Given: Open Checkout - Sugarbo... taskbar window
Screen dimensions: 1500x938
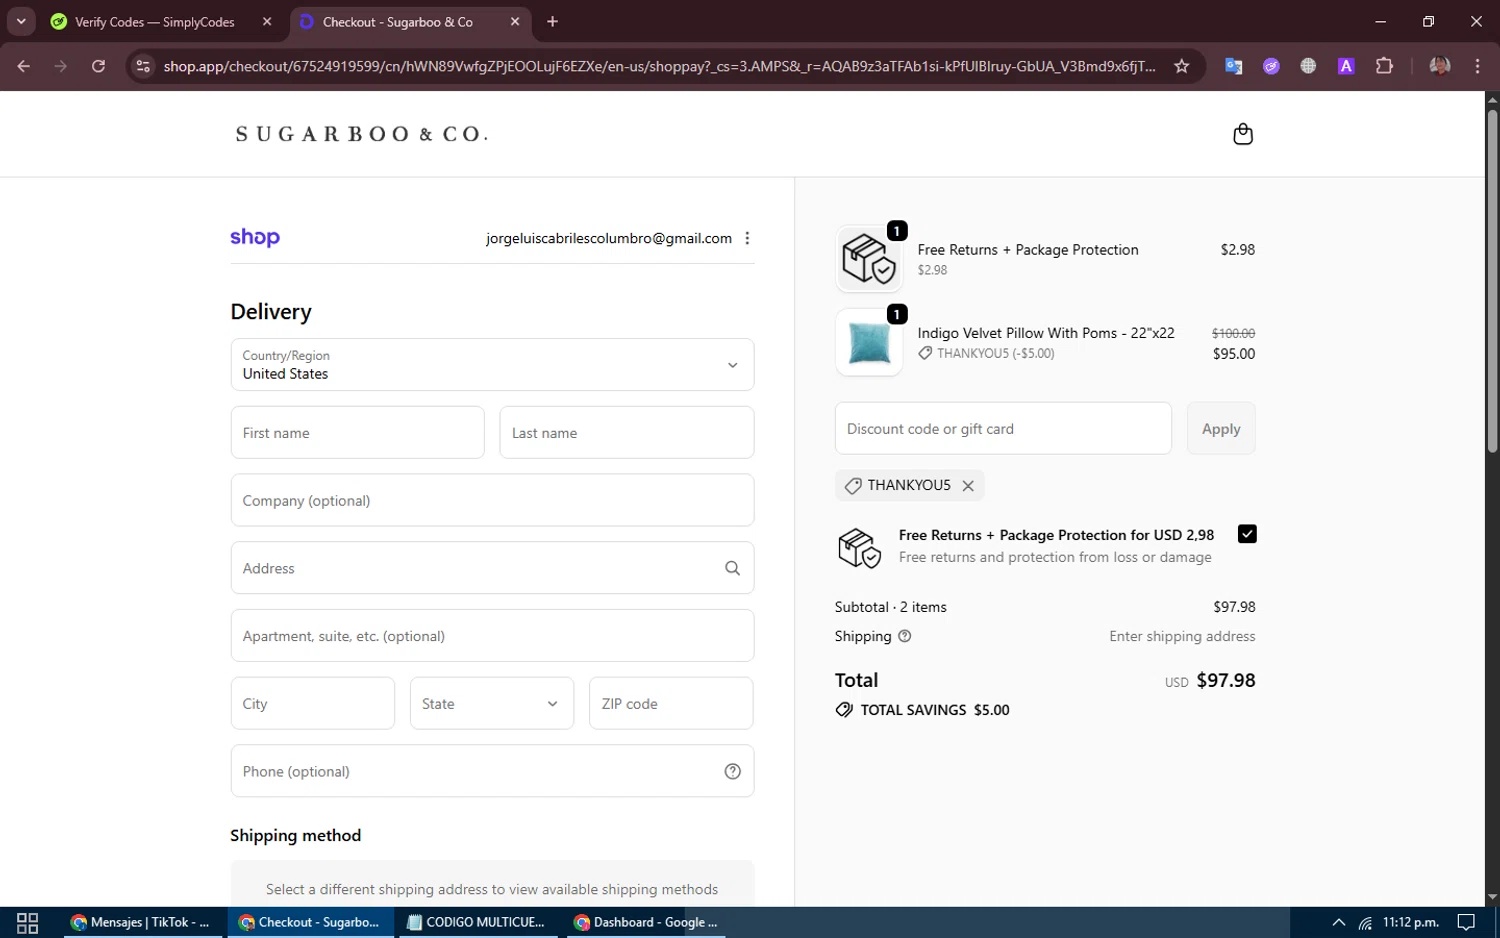Looking at the screenshot, I should coord(309,922).
